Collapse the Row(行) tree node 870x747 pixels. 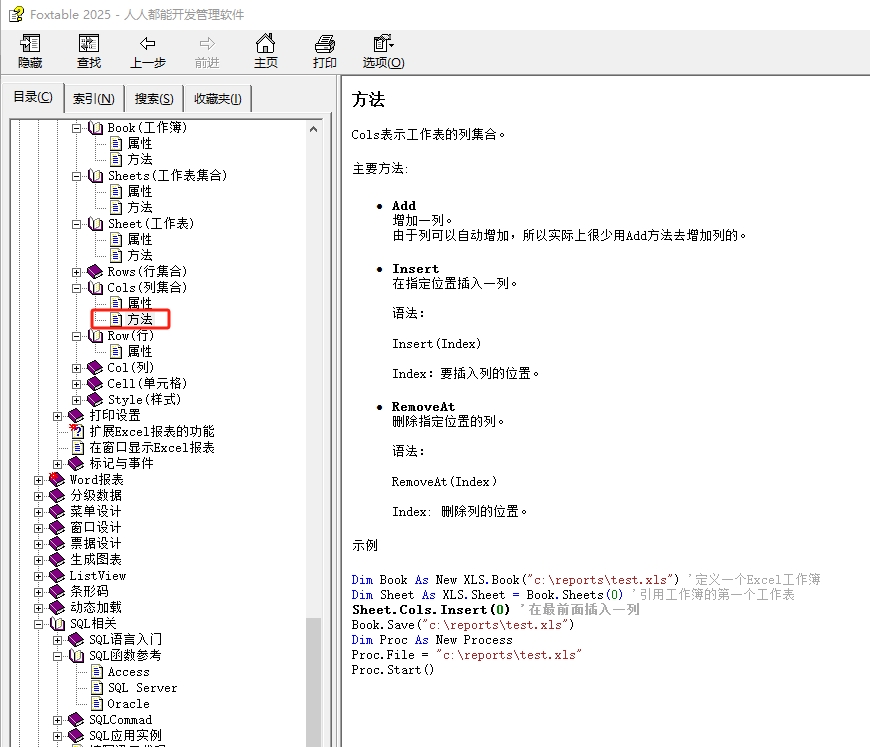(77, 336)
